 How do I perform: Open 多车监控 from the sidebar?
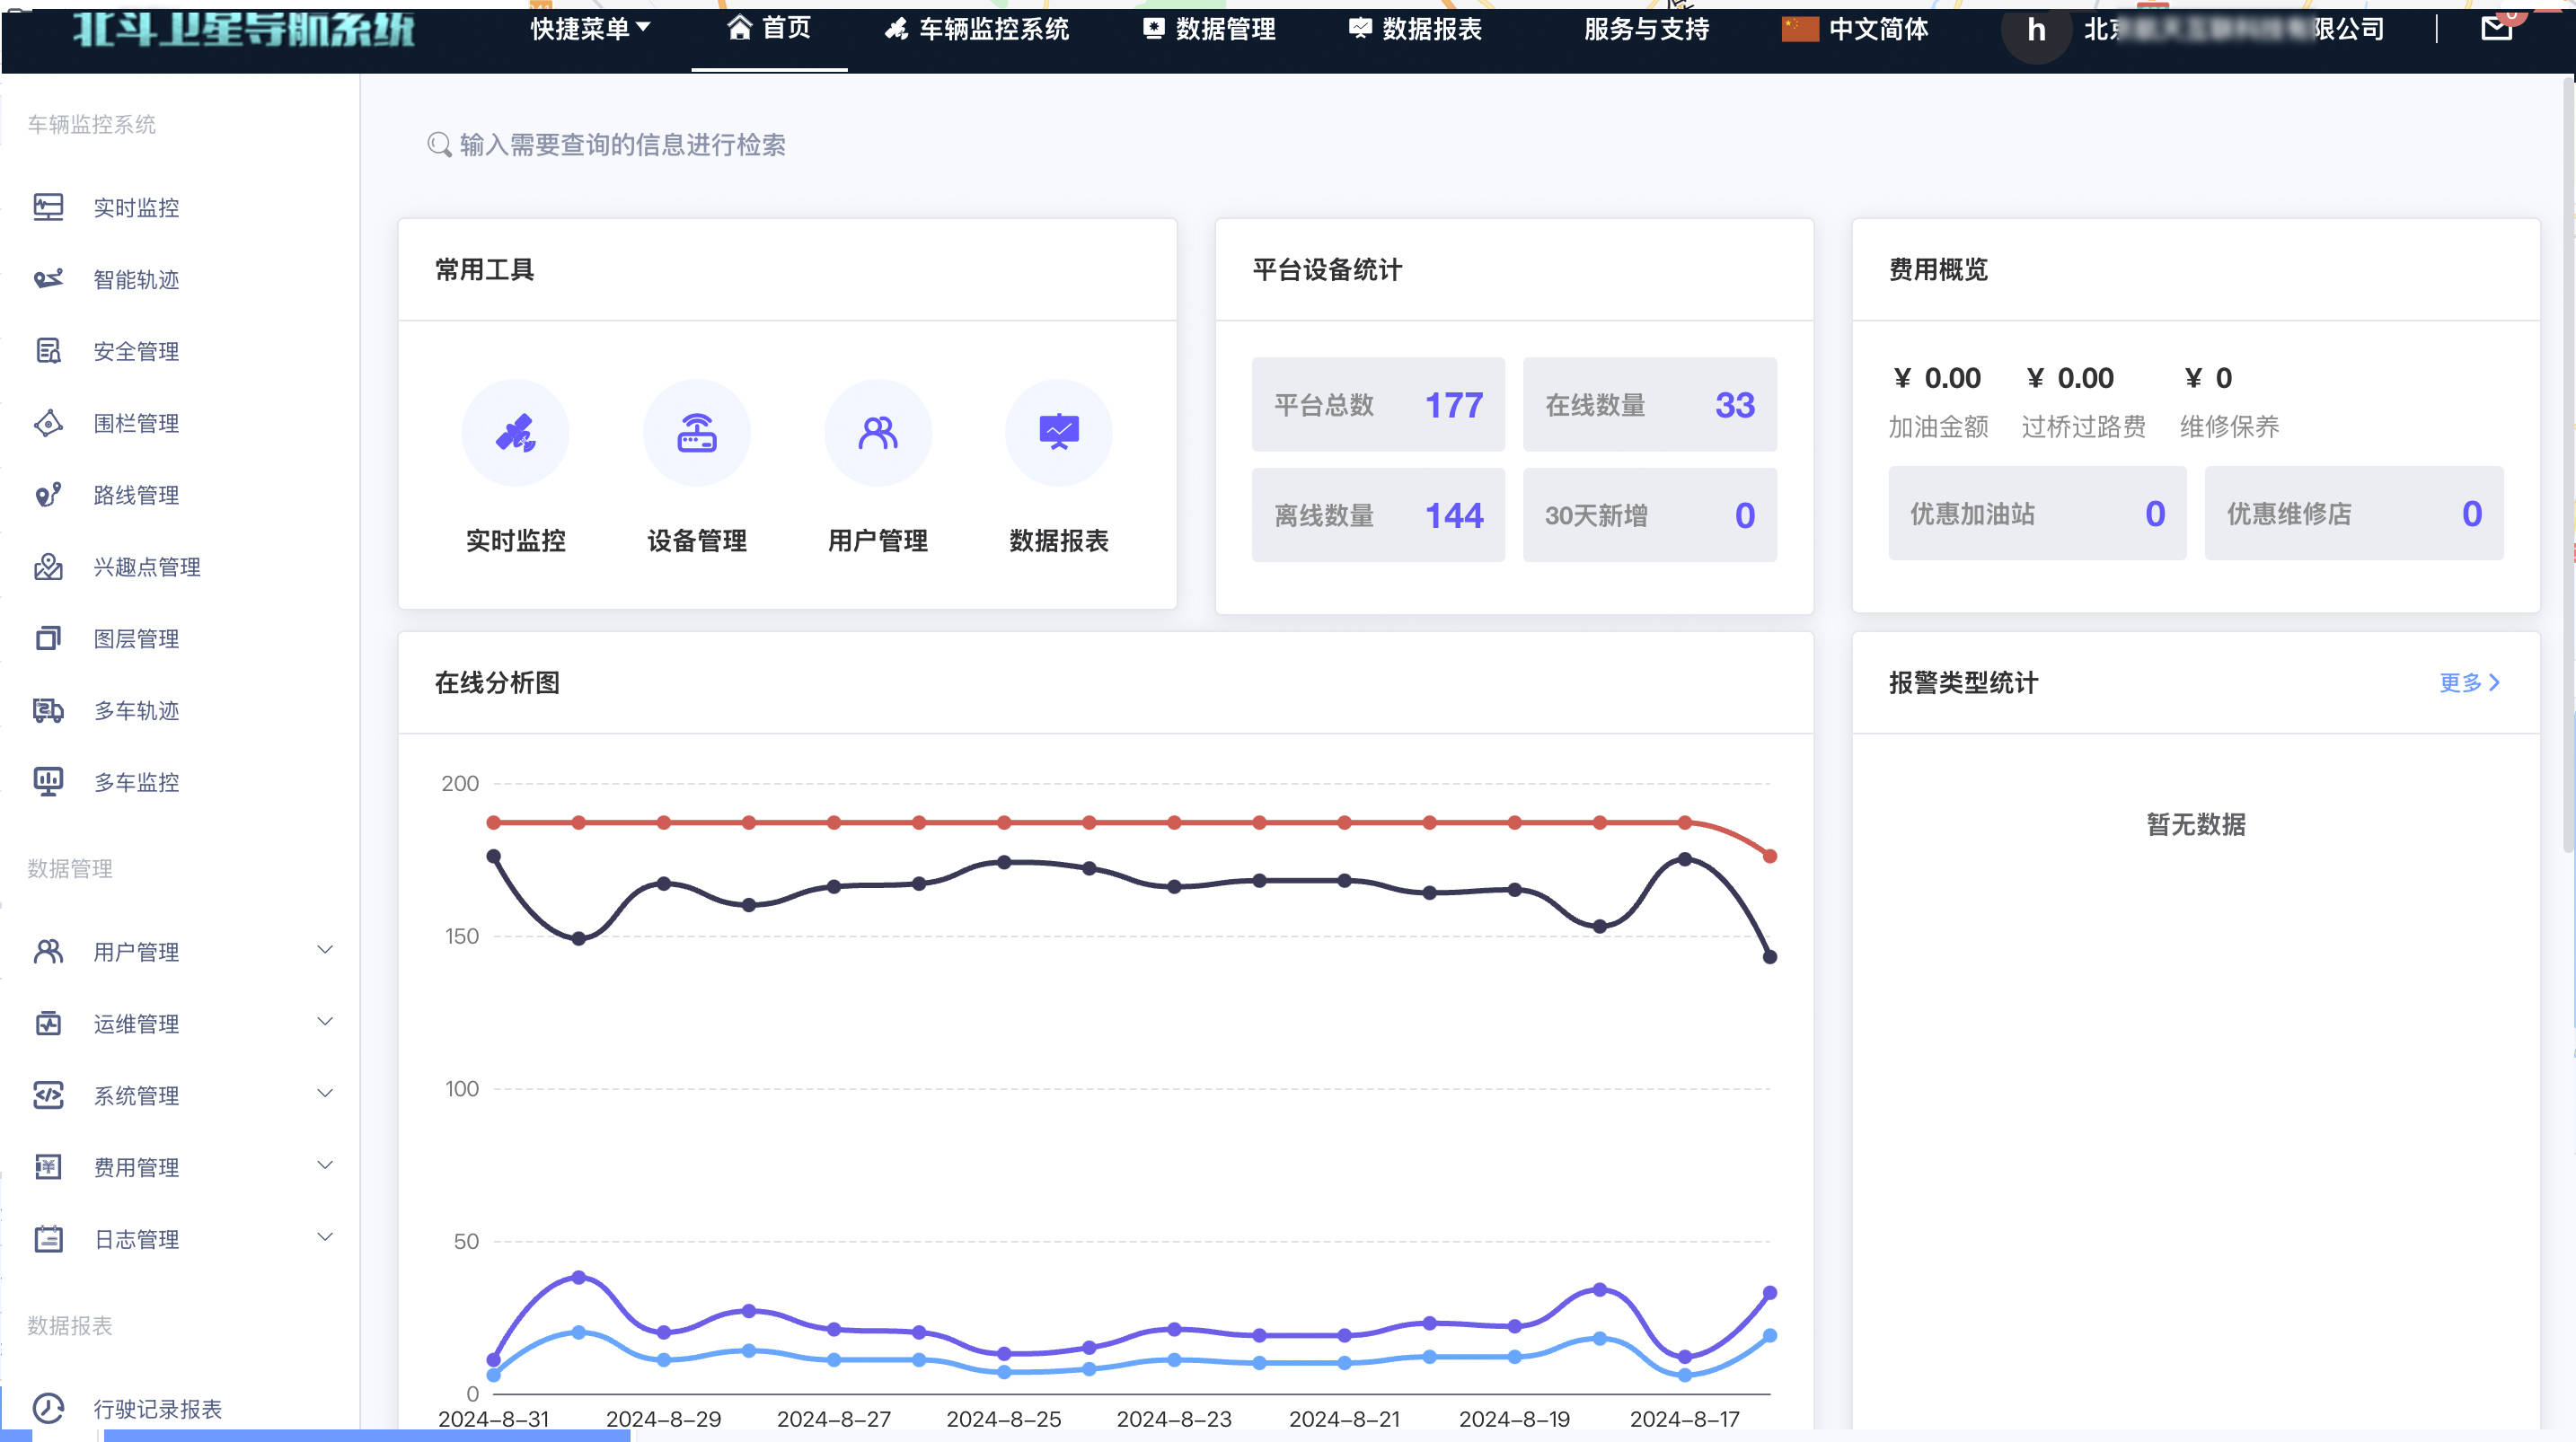(136, 782)
